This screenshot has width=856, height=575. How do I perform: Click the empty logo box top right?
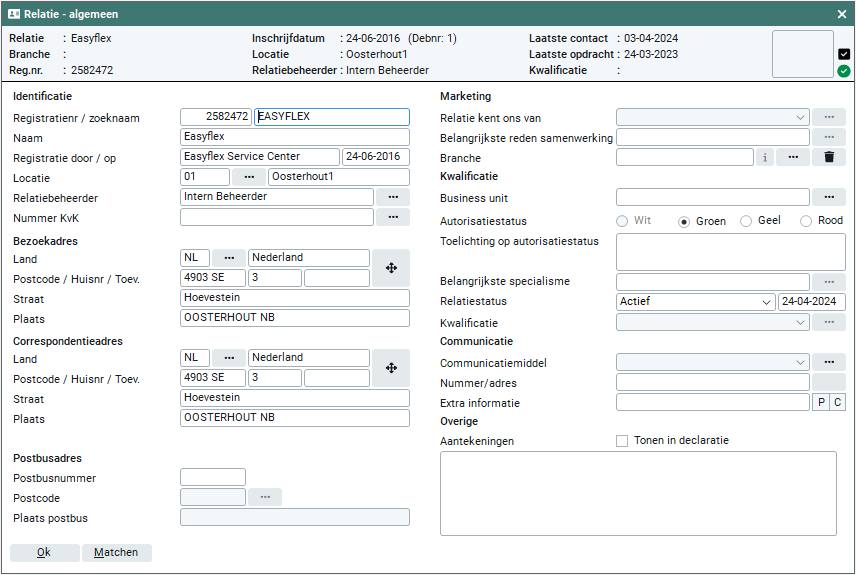802,54
